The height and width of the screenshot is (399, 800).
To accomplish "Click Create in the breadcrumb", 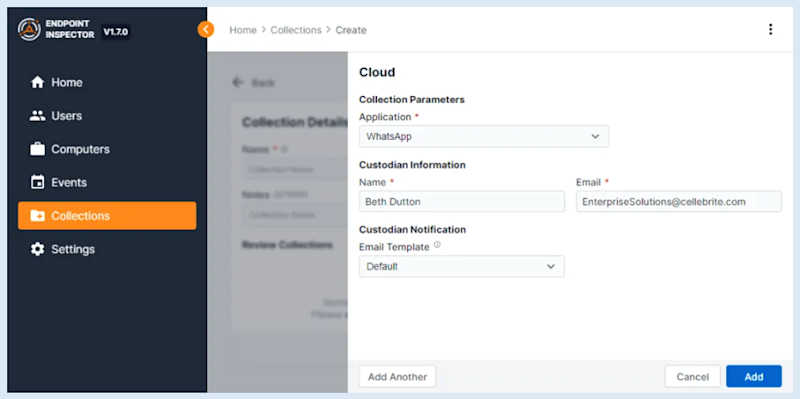I will [351, 30].
